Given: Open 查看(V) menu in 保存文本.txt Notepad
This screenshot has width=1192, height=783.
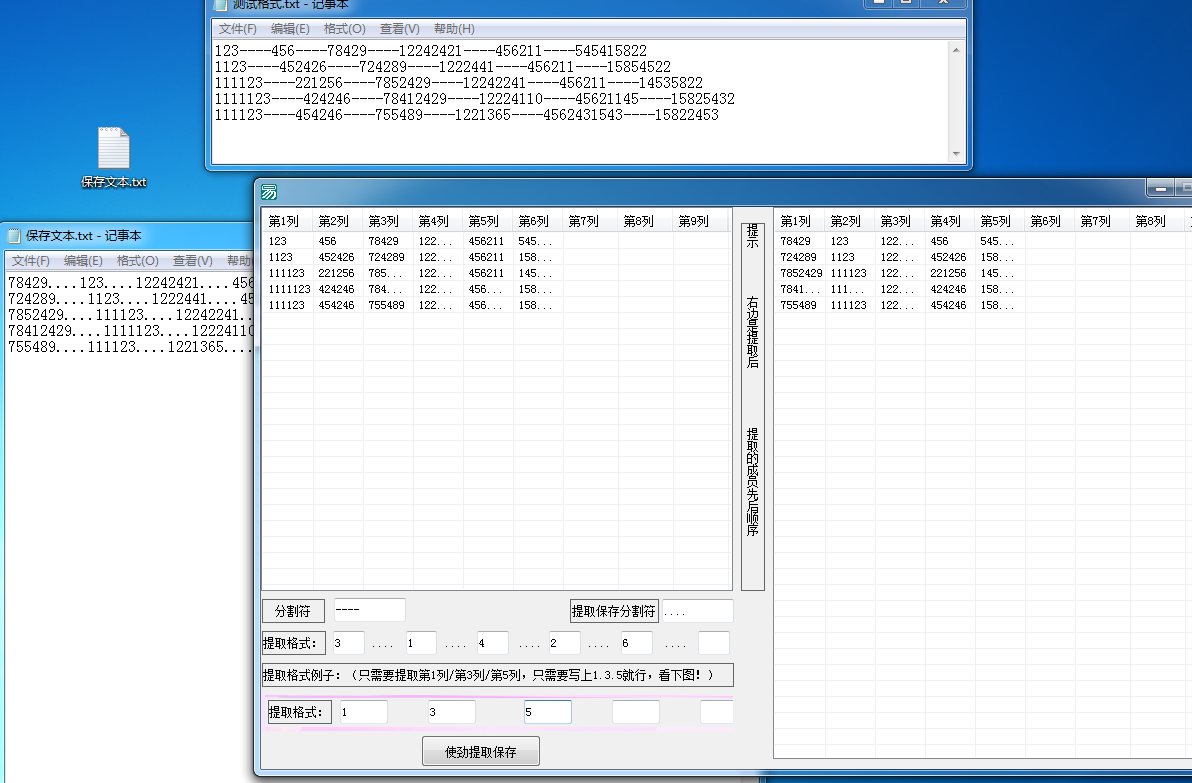Looking at the screenshot, I should 192,261.
